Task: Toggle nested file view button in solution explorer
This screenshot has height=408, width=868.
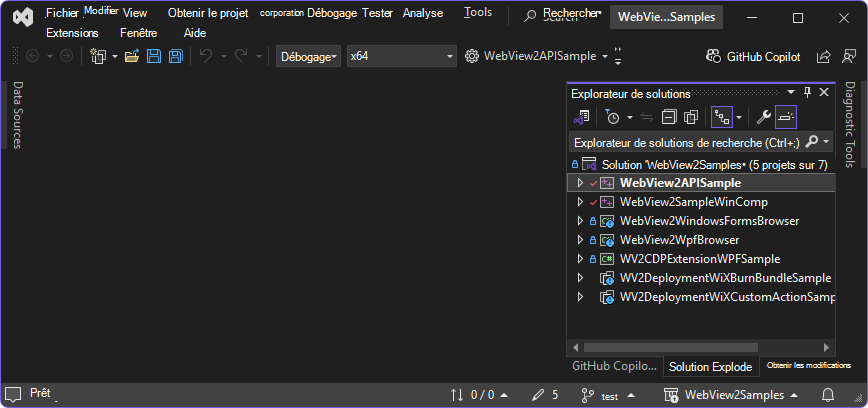Action: [722, 117]
